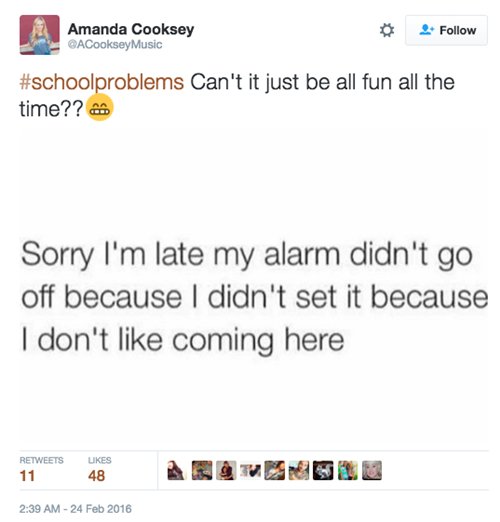500x522 pixels.
Task: Open the fifth liker avatar thumbnail
Action: (275, 470)
